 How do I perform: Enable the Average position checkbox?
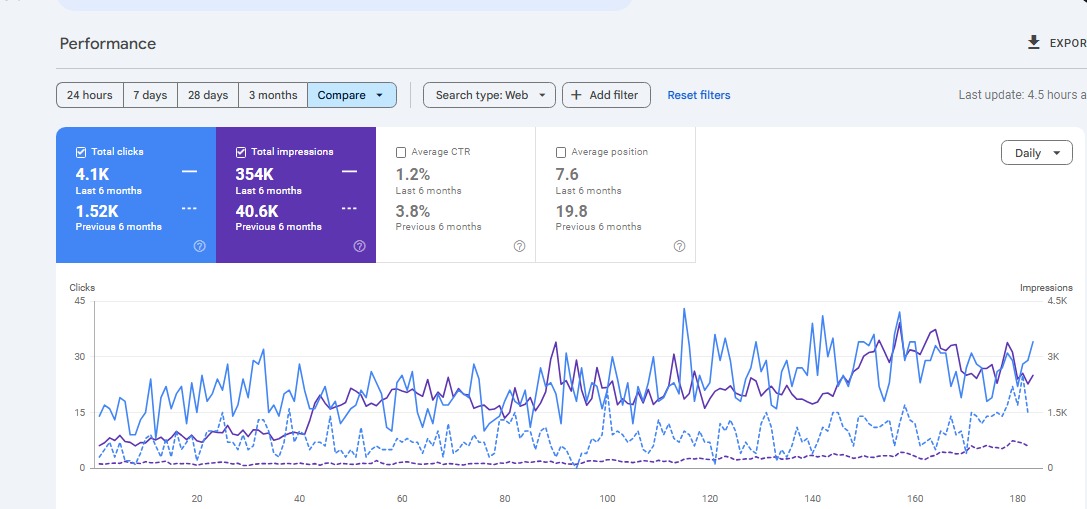561,152
